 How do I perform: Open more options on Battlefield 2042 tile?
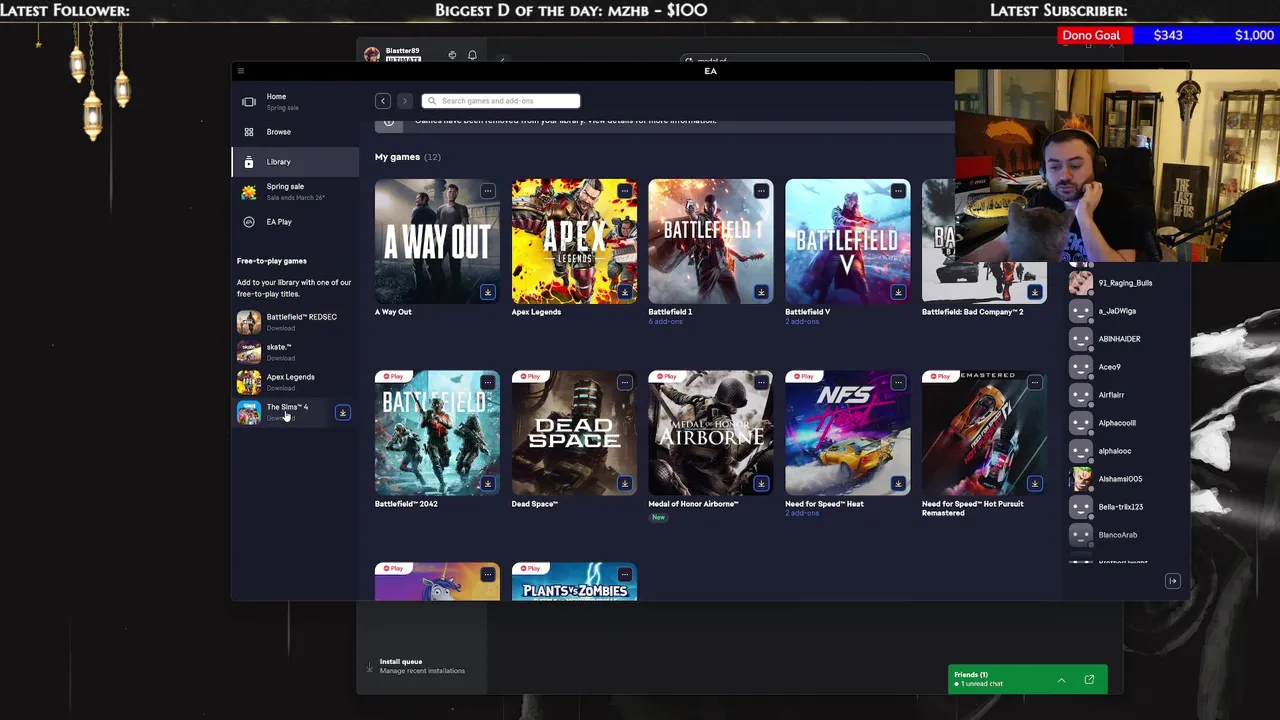(487, 383)
